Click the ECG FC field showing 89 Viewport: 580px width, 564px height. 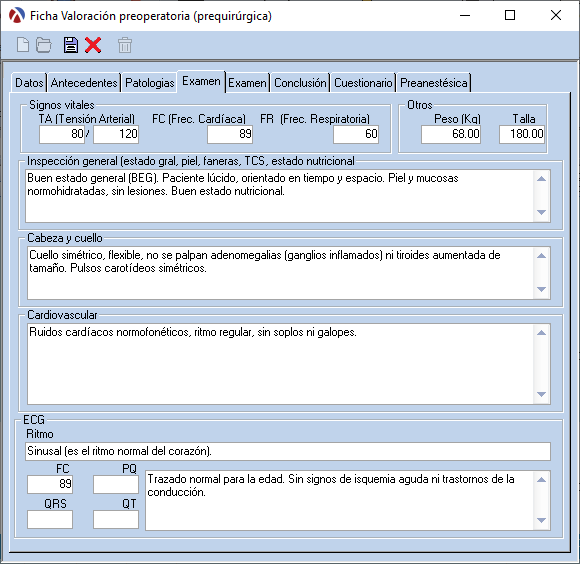pyautogui.click(x=50, y=484)
